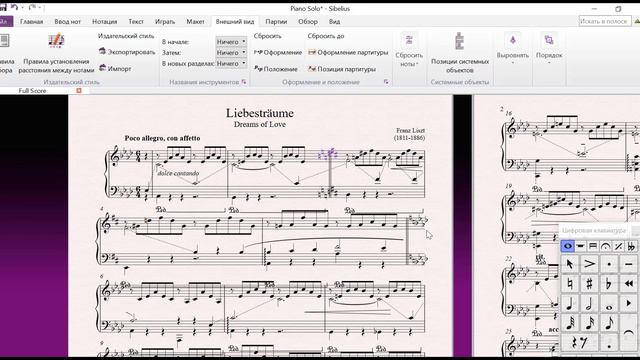
Task: Open undo history dropdown arrow
Action: pyautogui.click(x=22, y=7)
